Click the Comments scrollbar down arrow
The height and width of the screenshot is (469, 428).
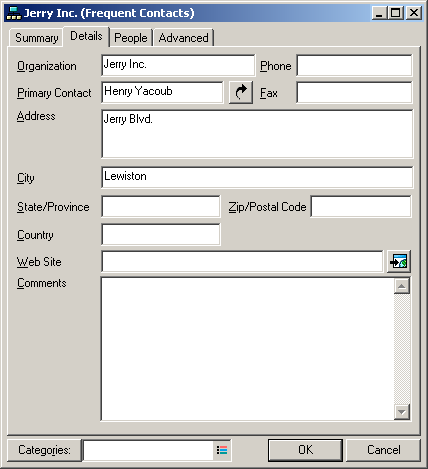coord(402,412)
